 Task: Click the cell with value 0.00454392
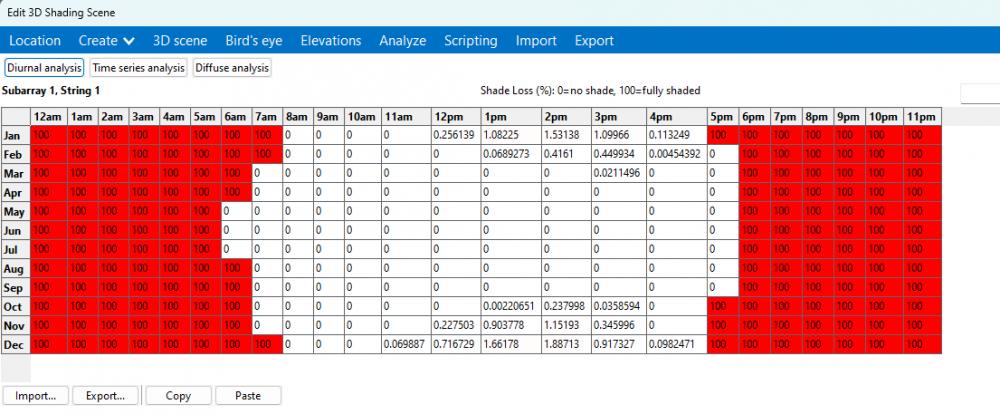click(677, 154)
